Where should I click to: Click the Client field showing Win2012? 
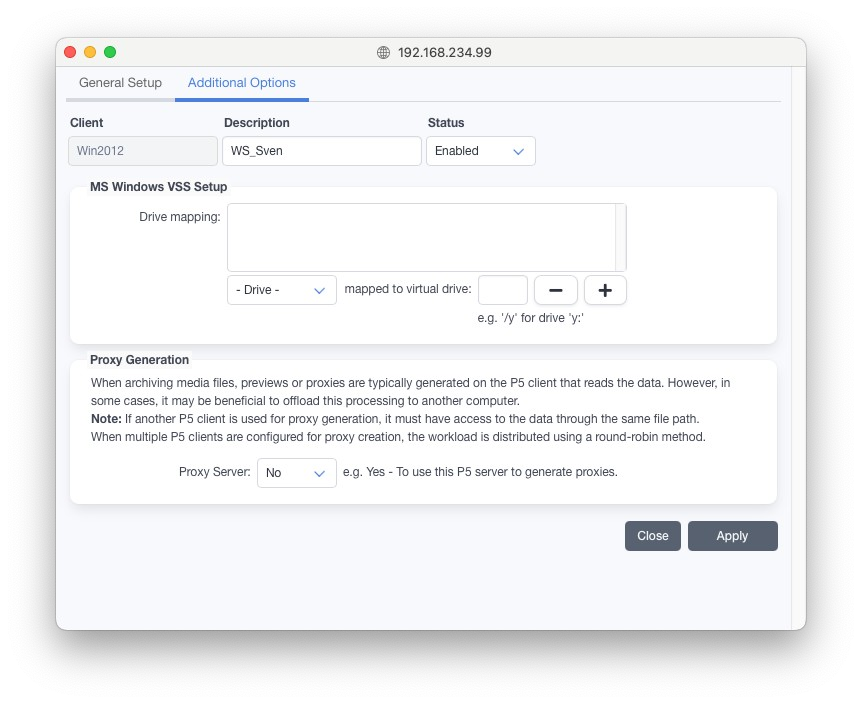143,151
